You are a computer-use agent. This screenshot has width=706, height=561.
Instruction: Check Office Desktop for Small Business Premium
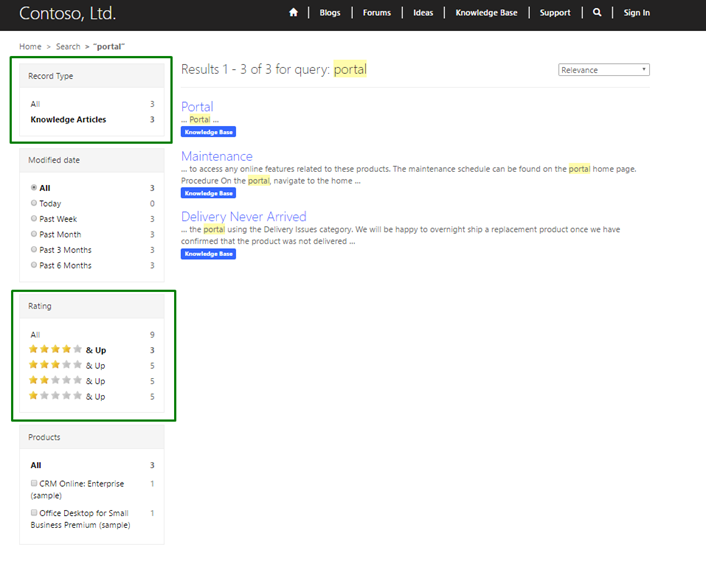(35, 512)
